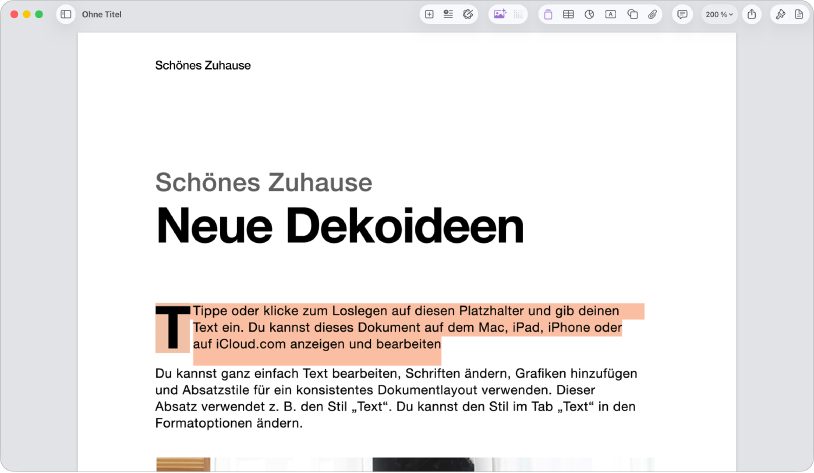Screen dimensions: 814x473
Task: Click the highlighted line starting 'Tippe oder klicke'
Action: click(x=406, y=311)
